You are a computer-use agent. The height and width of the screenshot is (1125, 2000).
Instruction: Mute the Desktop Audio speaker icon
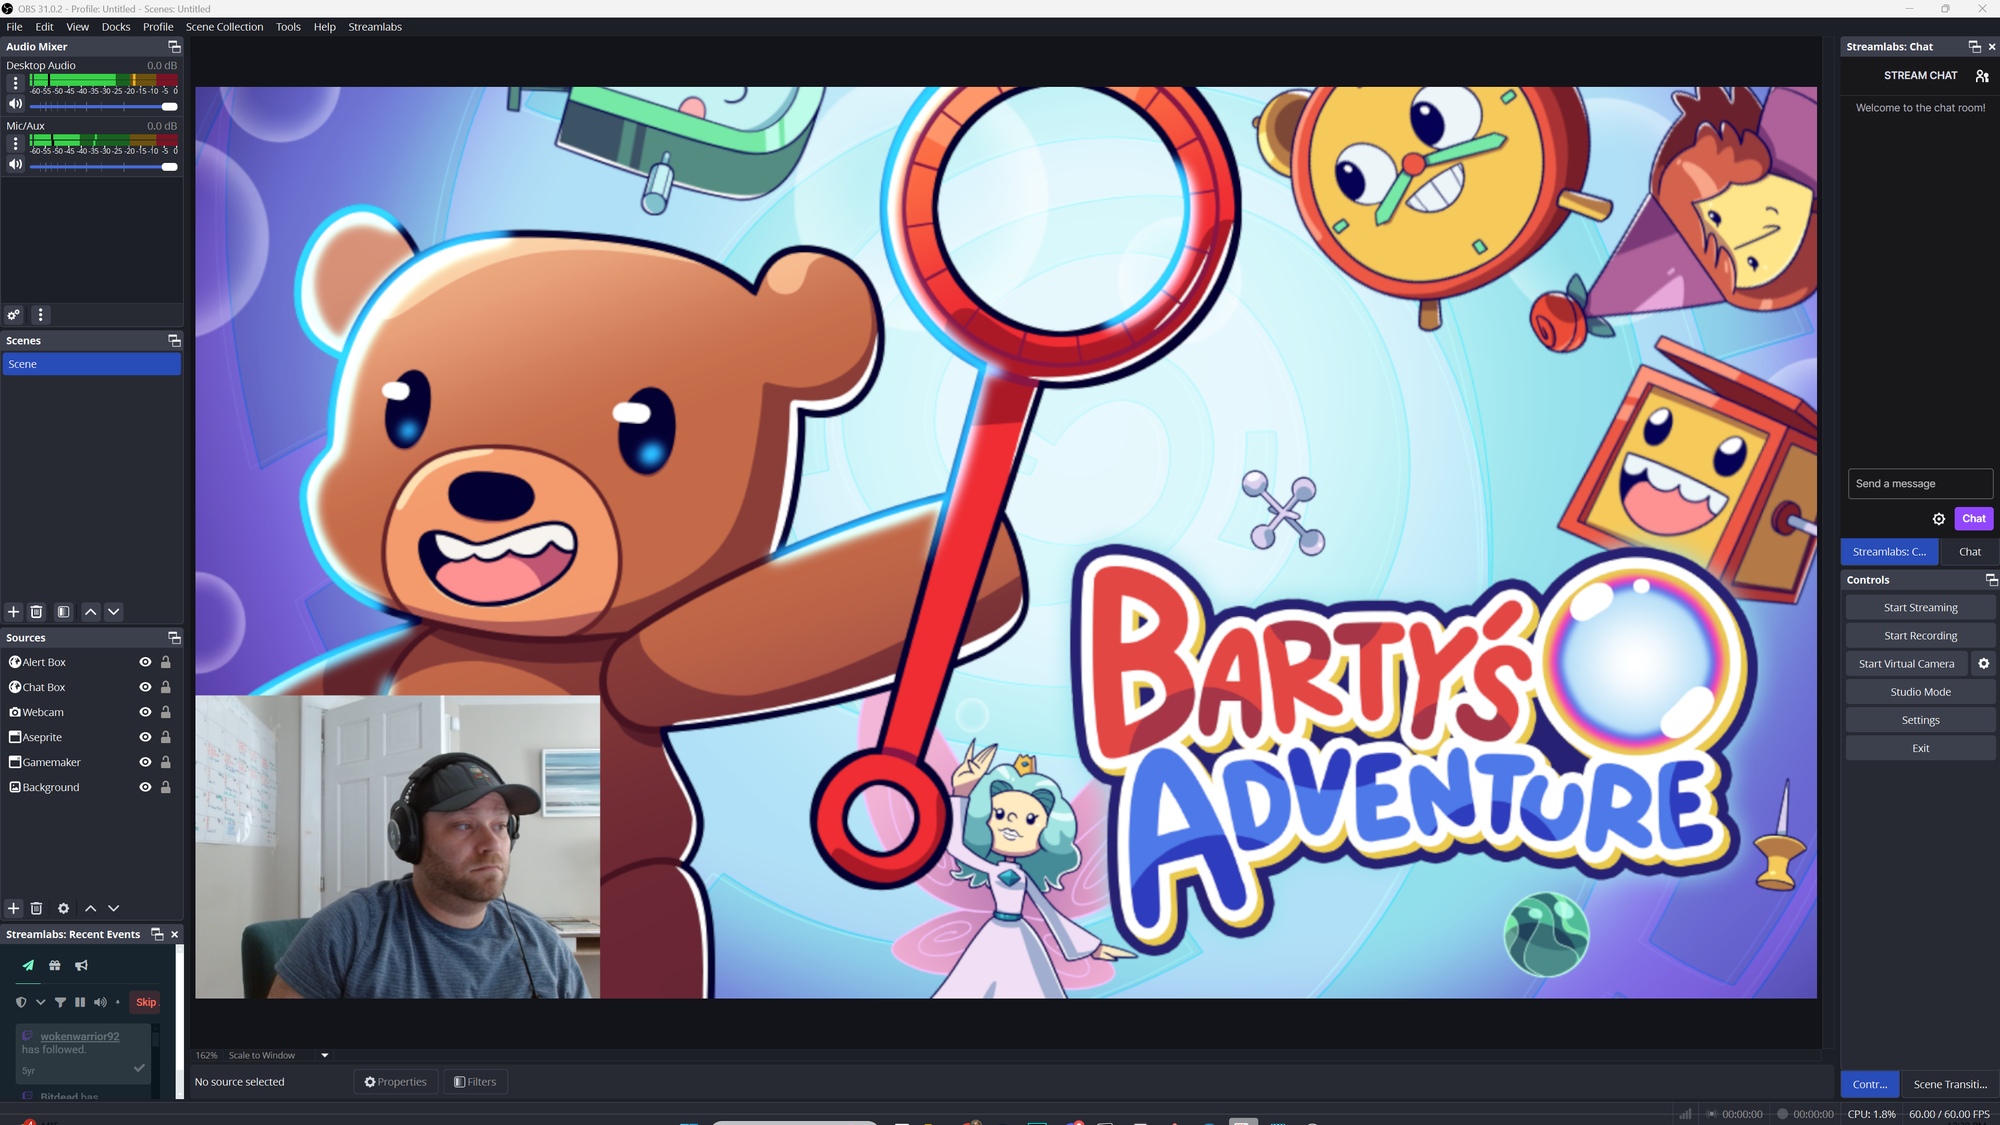click(x=15, y=104)
